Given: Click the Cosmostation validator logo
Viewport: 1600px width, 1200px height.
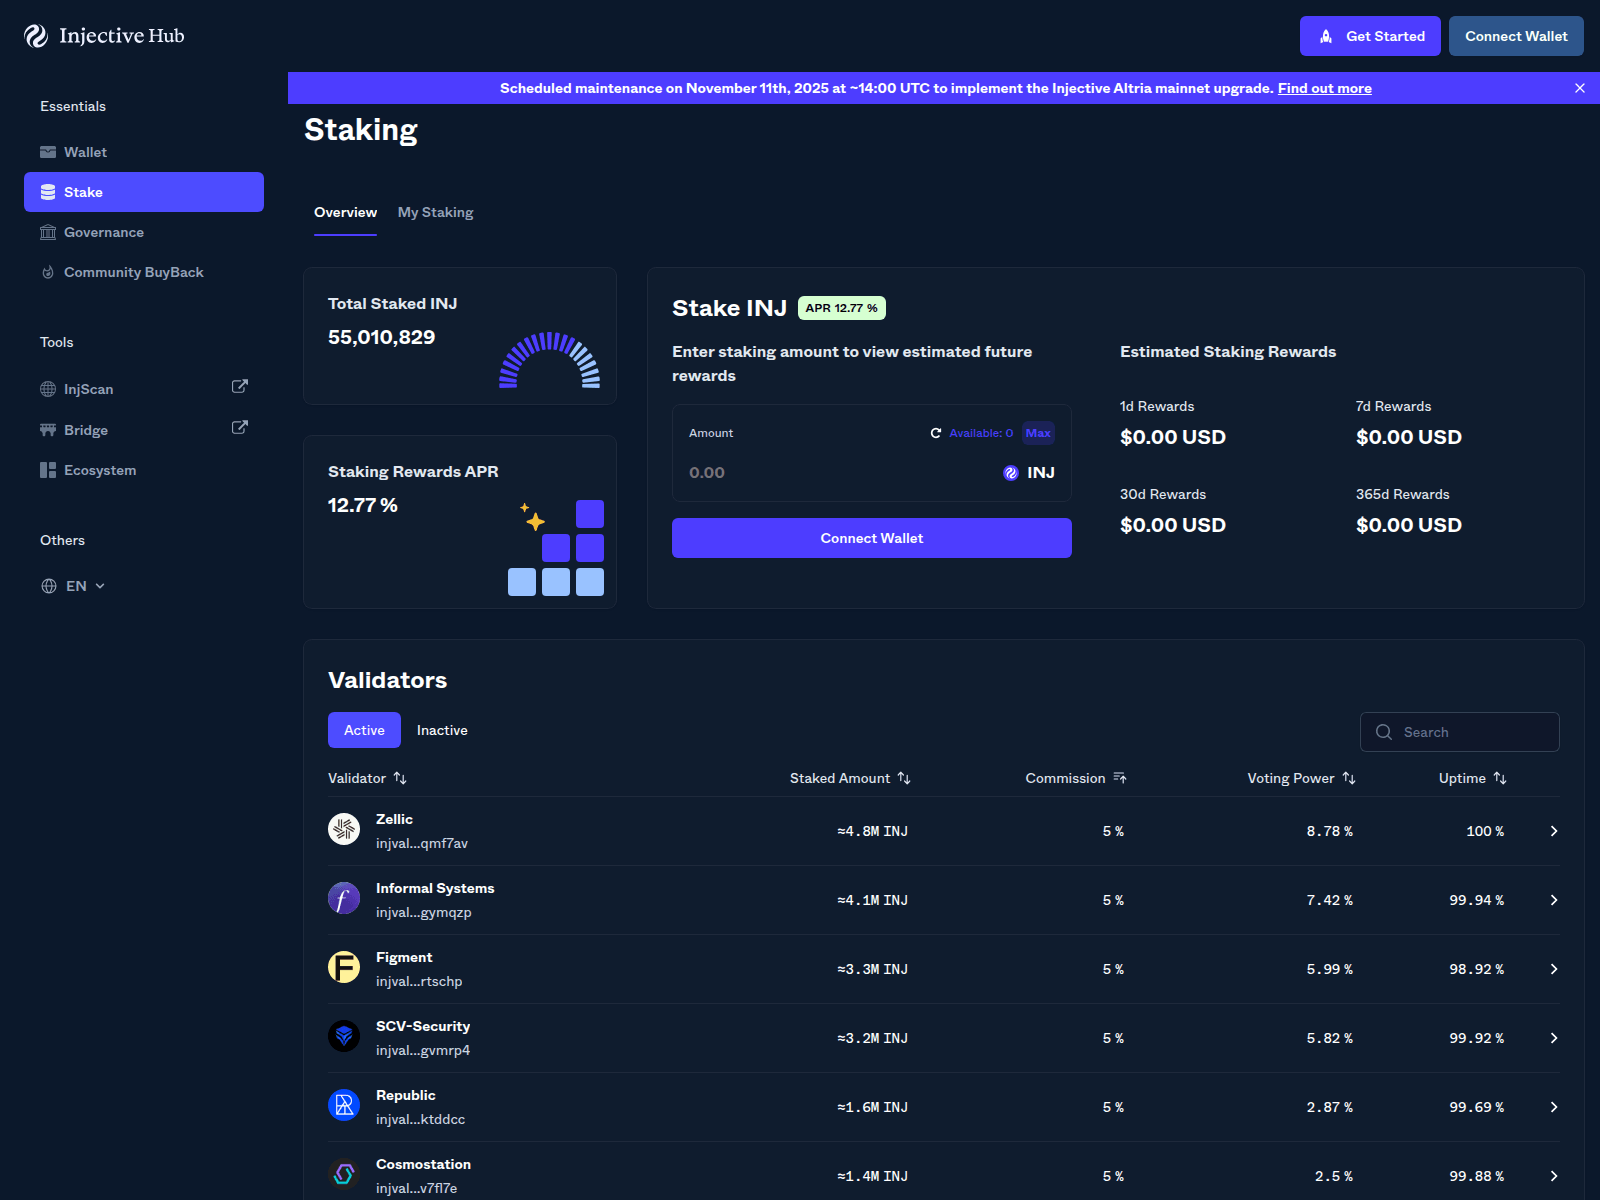Looking at the screenshot, I should click(344, 1174).
